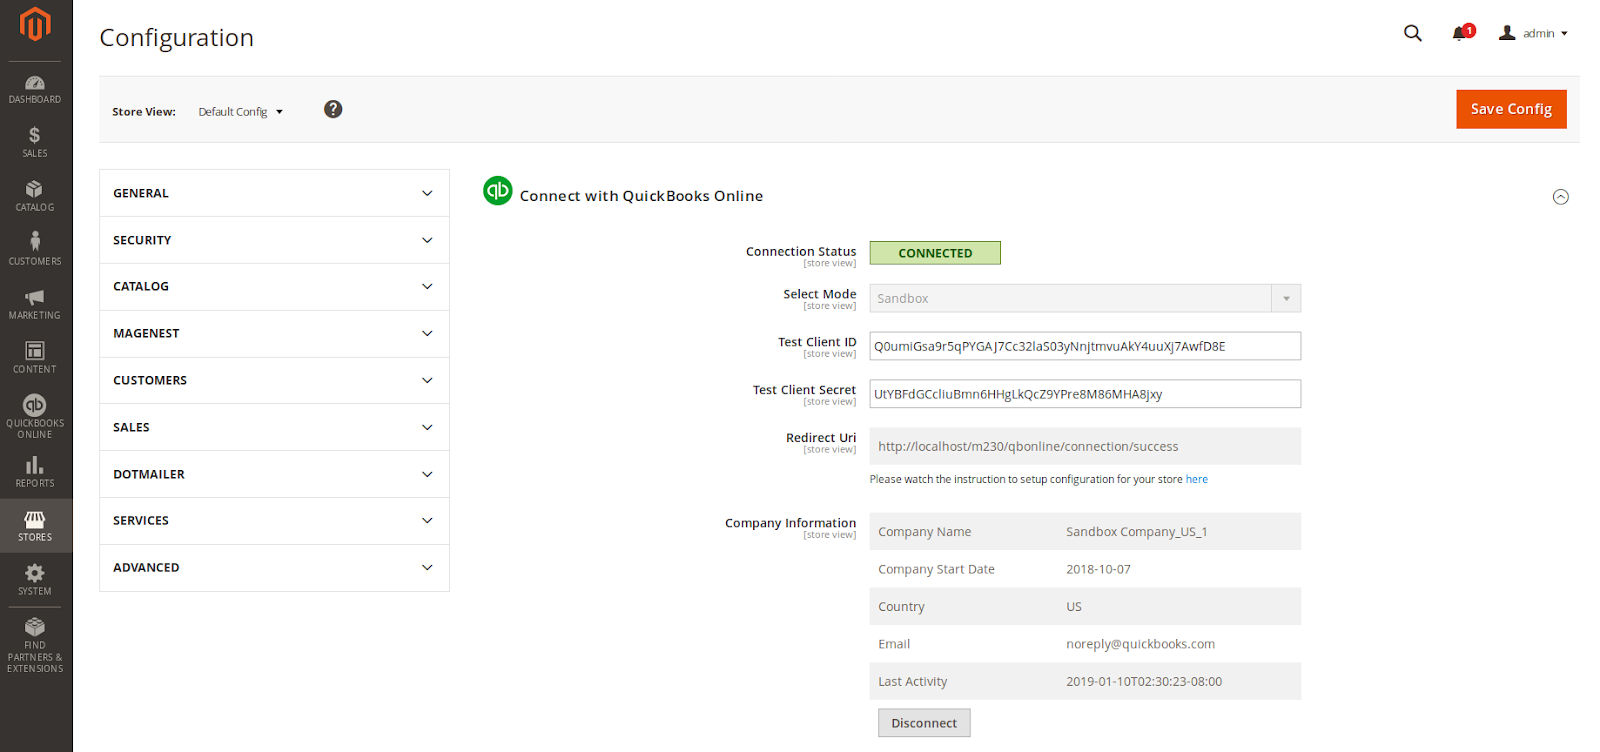Image resolution: width=1600 pixels, height=752 pixels.
Task: Select the Last Activity timestamp value
Action: (x=1144, y=682)
